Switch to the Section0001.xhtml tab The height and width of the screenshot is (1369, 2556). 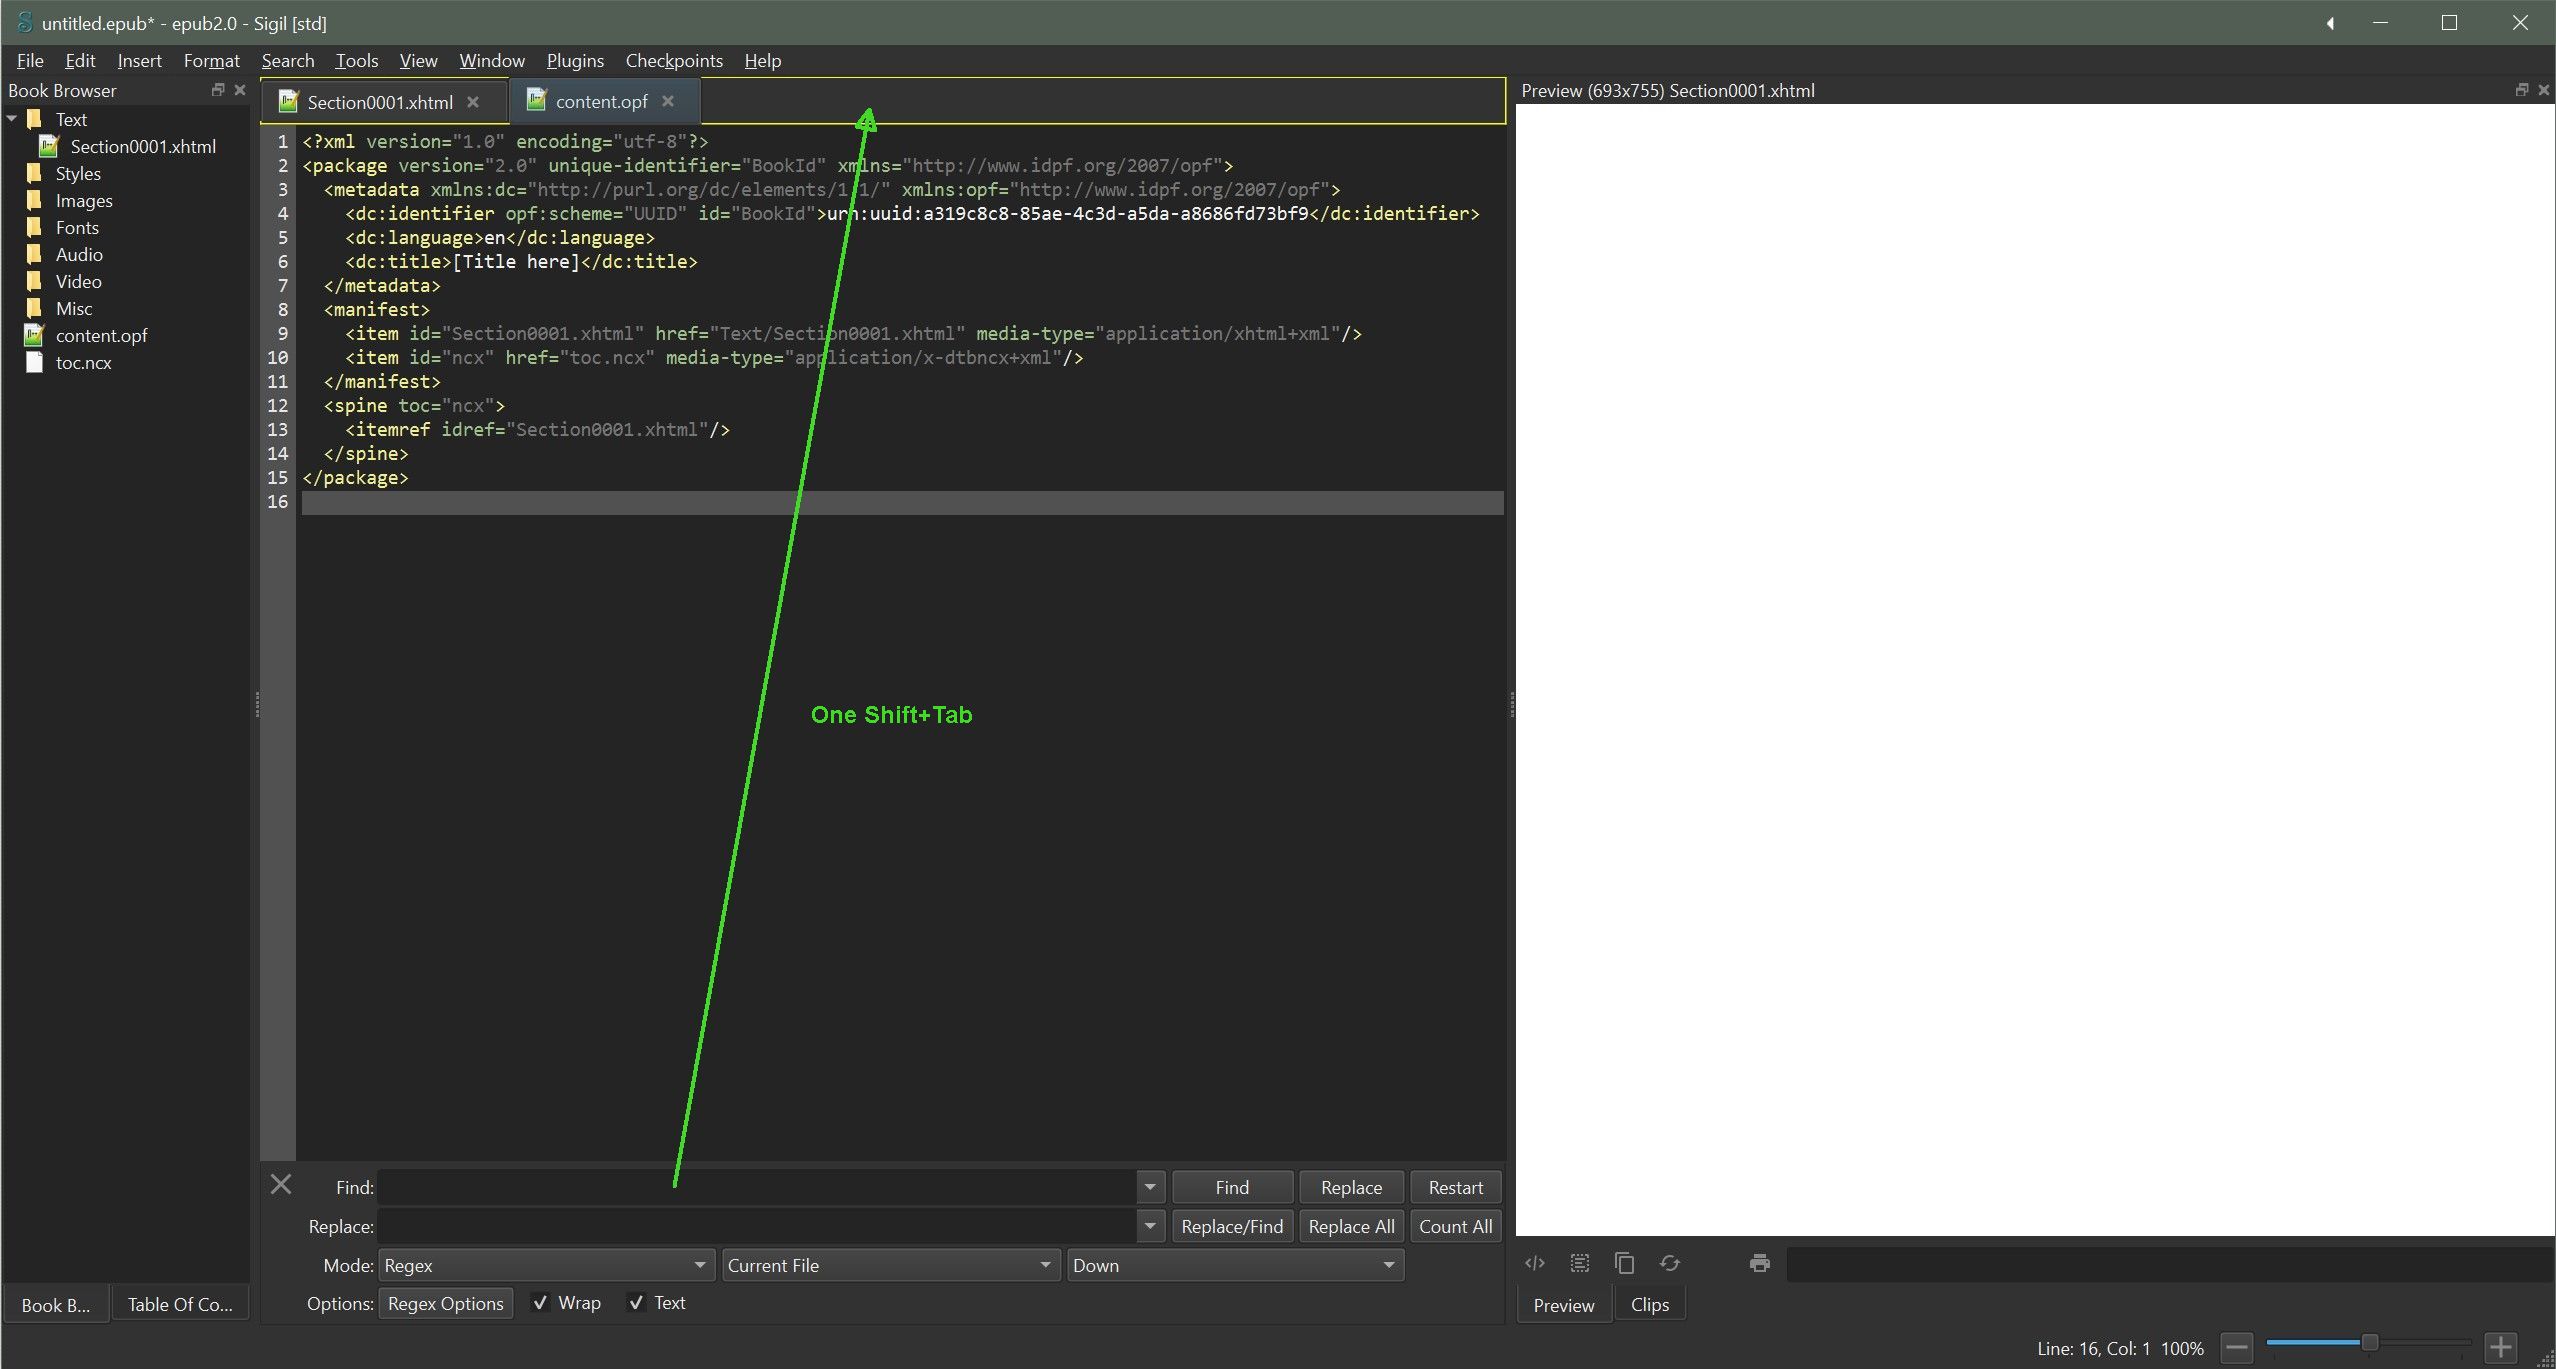tap(379, 102)
